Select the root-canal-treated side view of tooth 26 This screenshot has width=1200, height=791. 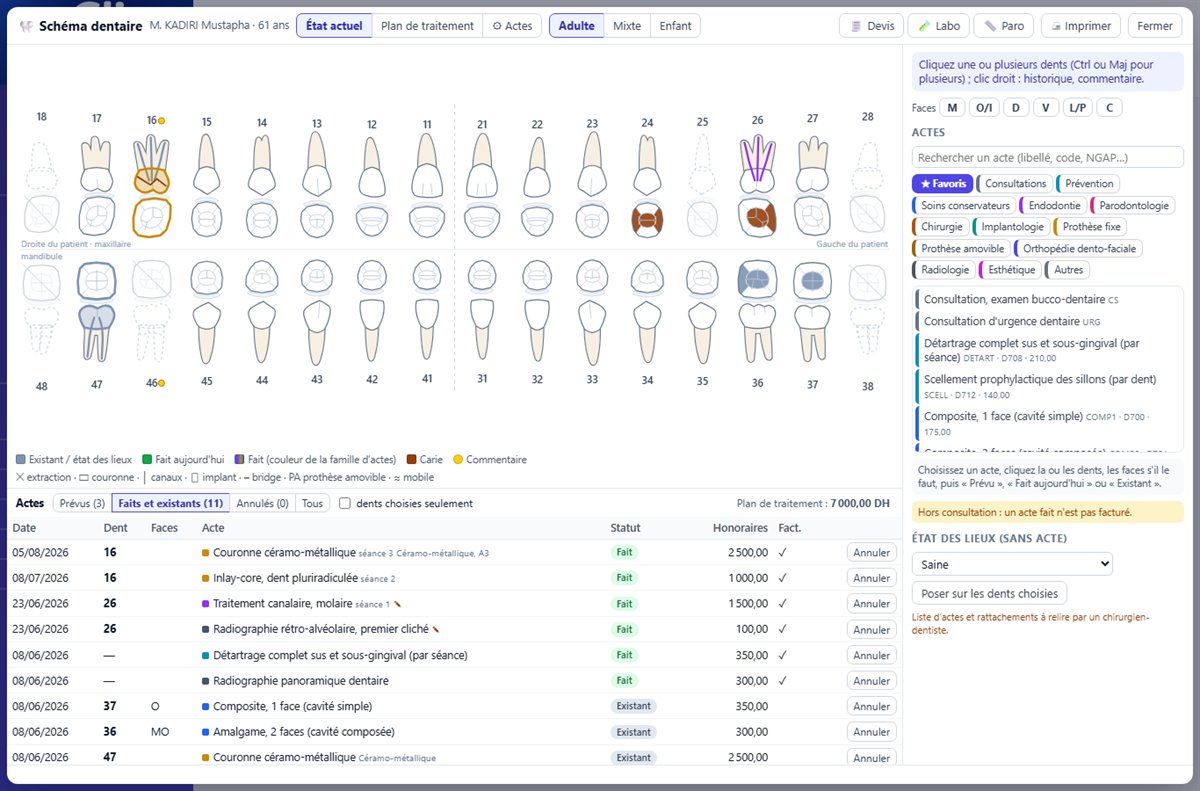[x=757, y=165]
